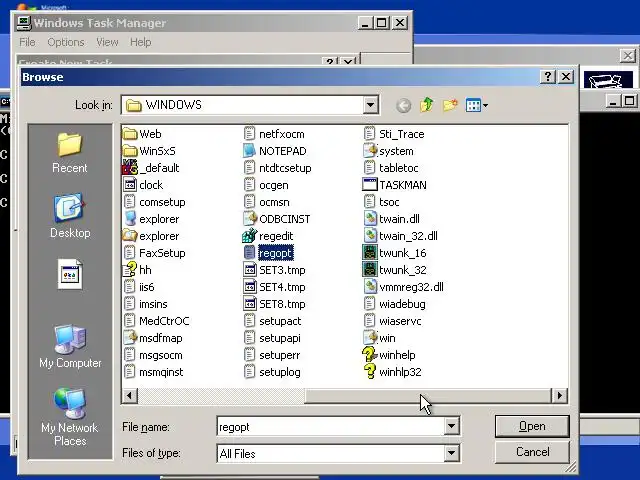The width and height of the screenshot is (640, 480).
Task: Select the twain_32.dll file
Action: [x=400, y=236]
